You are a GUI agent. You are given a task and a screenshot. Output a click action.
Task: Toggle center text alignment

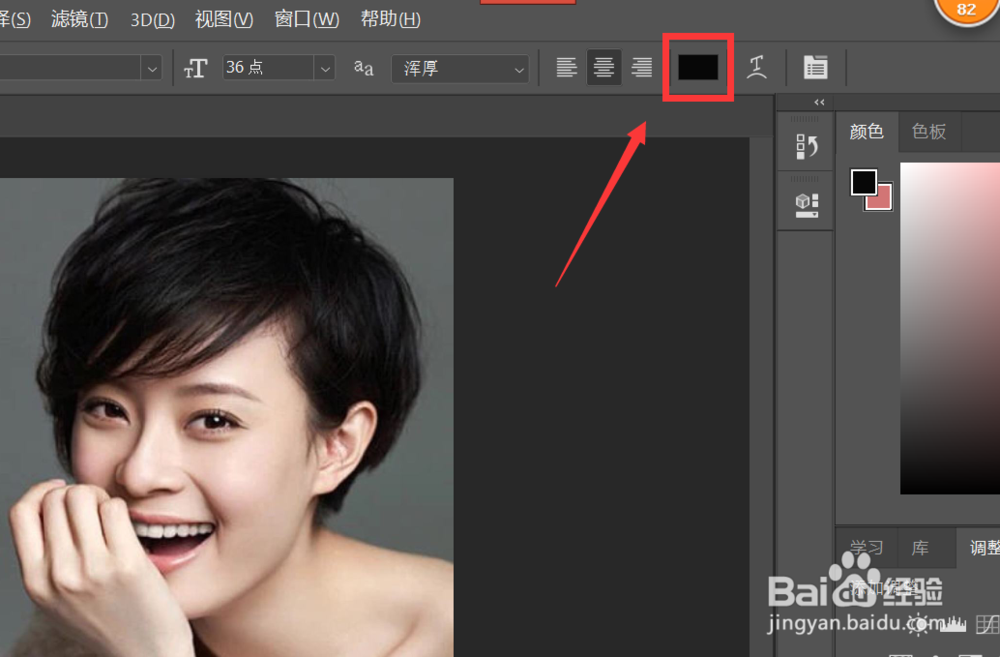tap(604, 67)
